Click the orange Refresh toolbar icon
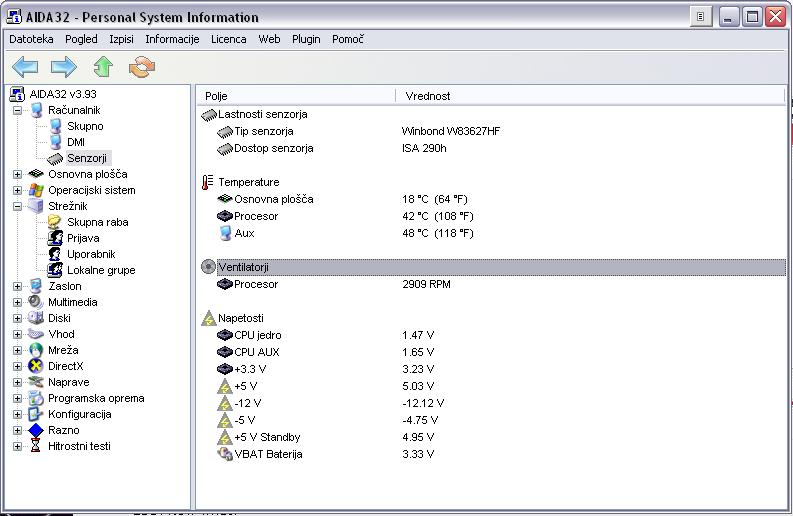 [142, 67]
